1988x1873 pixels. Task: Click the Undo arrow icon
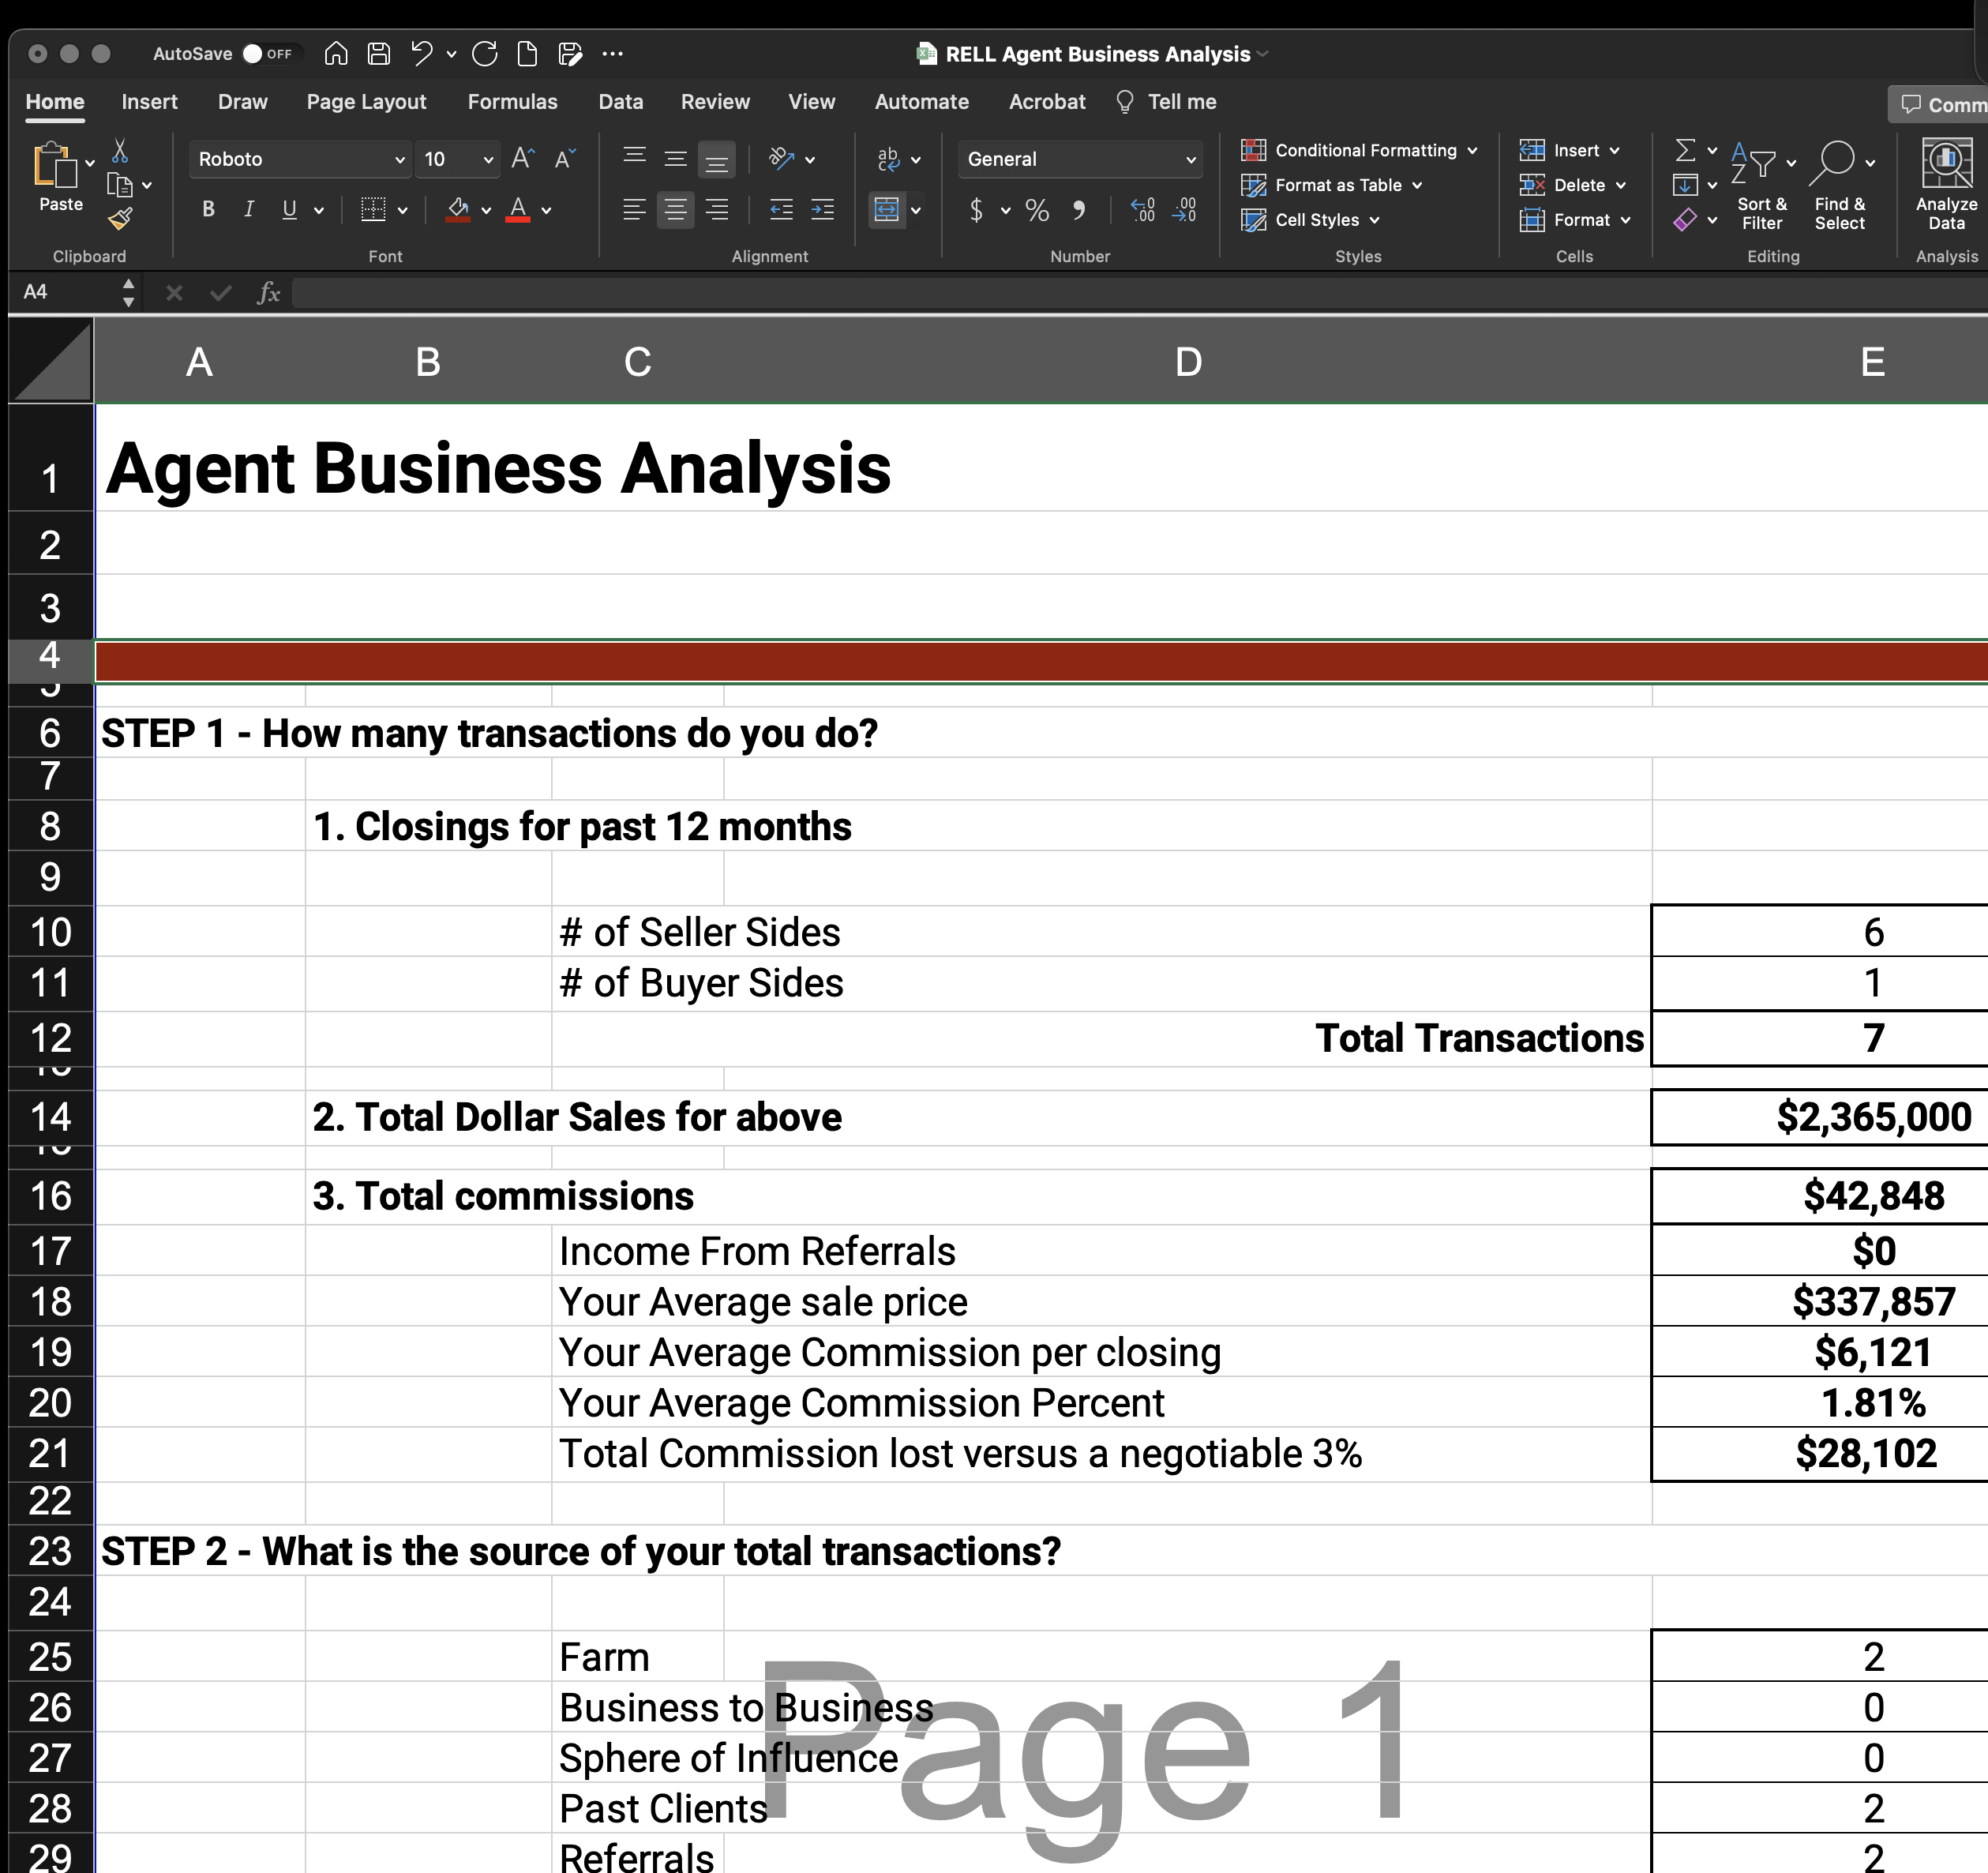point(422,53)
